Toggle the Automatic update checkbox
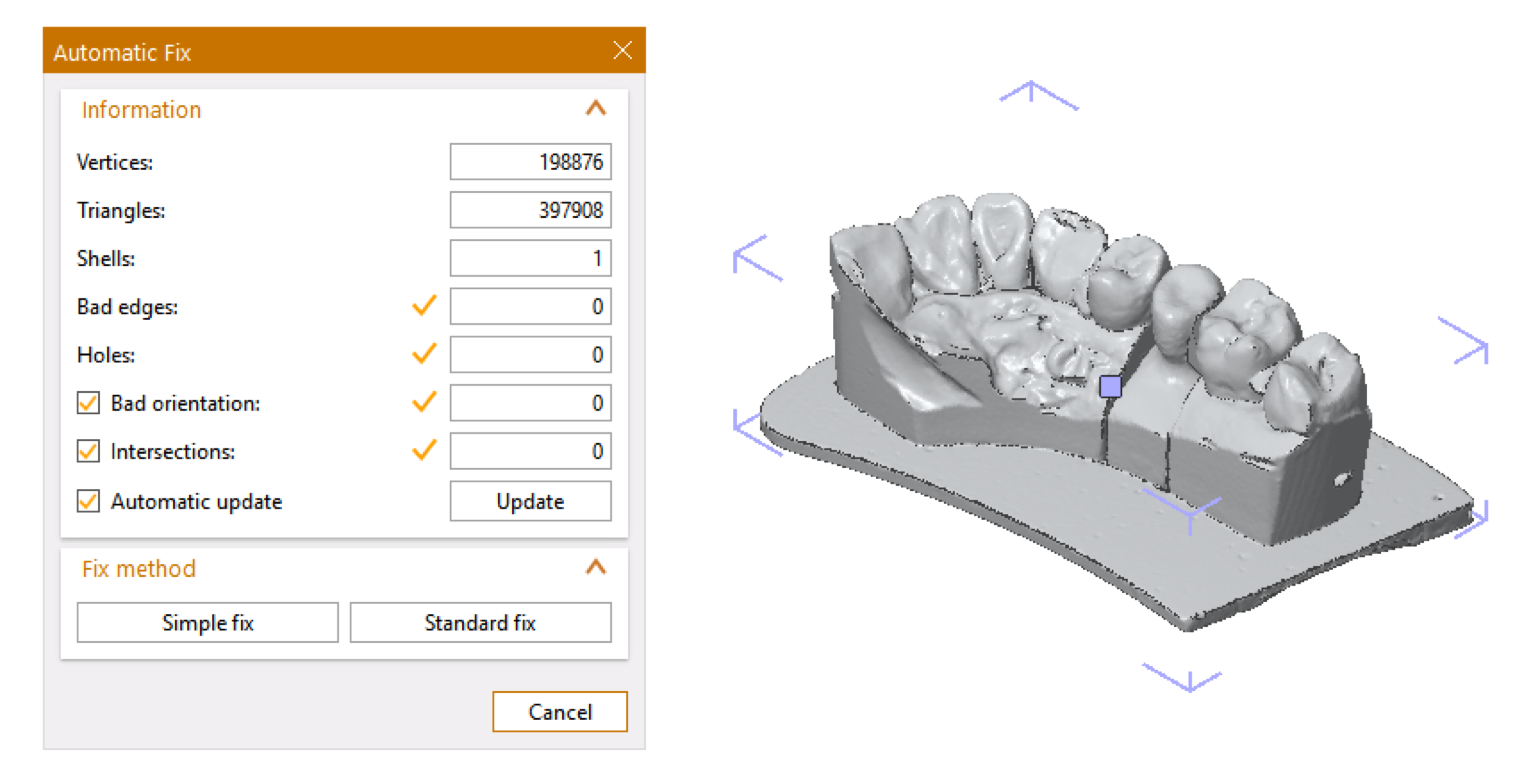The image size is (1531, 784). (x=89, y=501)
